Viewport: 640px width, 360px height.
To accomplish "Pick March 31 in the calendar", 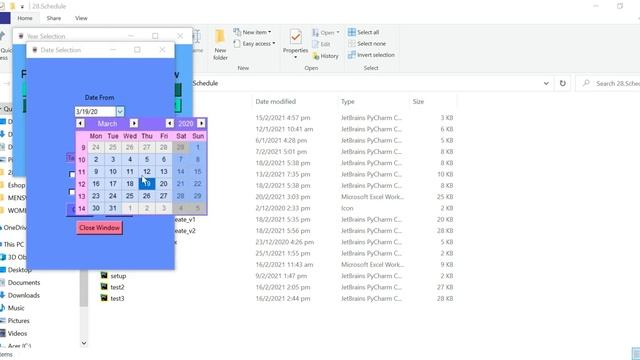I will tap(113, 208).
